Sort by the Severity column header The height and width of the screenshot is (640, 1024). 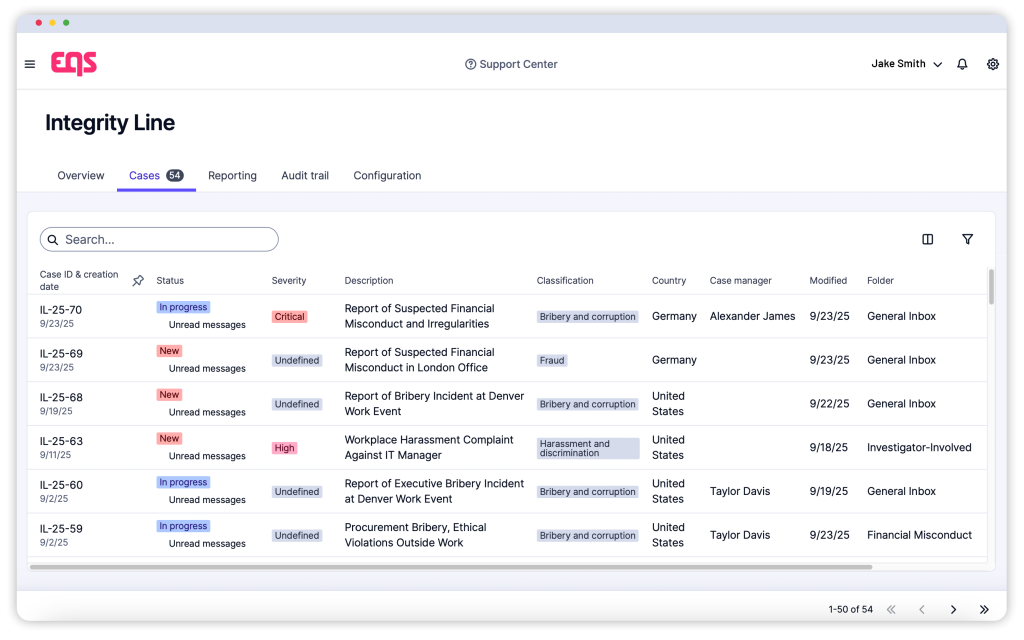point(289,281)
